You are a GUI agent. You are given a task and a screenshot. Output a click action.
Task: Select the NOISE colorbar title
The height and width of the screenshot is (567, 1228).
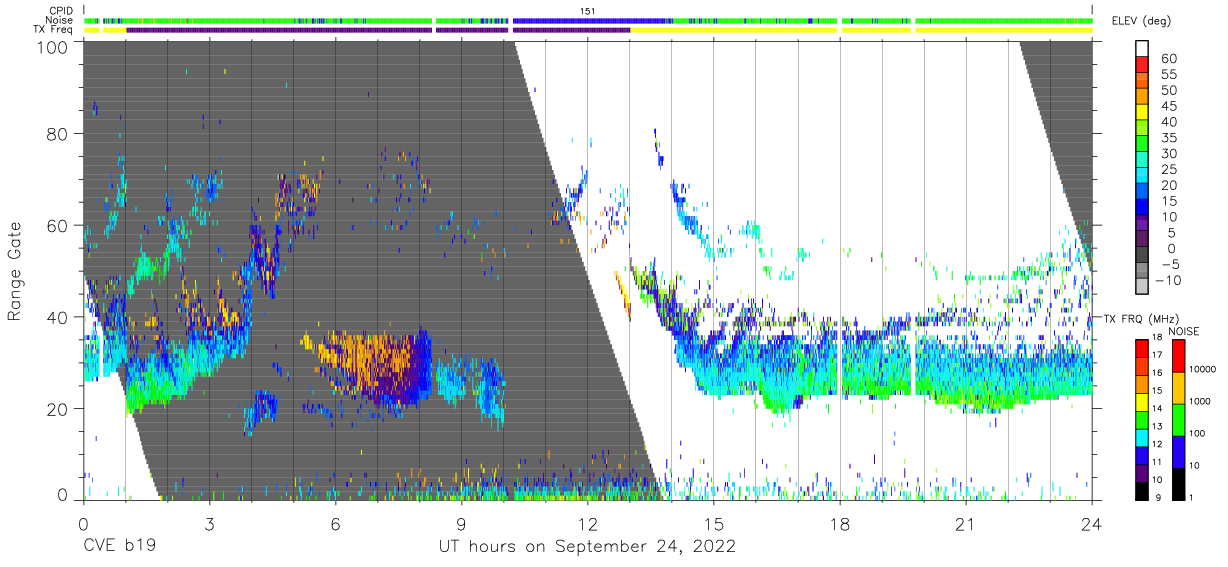click(x=1184, y=331)
